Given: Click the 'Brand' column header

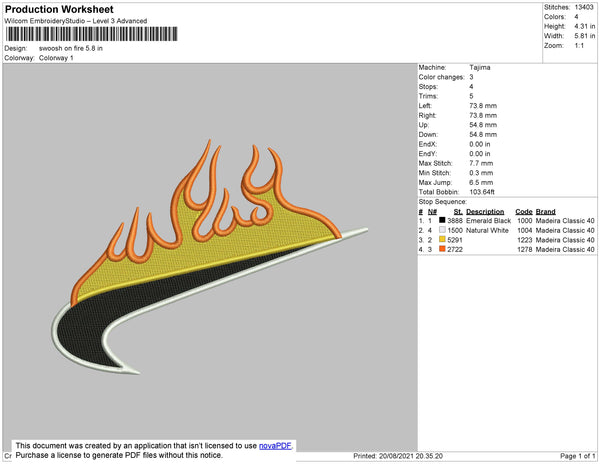Looking at the screenshot, I should coord(546,212).
